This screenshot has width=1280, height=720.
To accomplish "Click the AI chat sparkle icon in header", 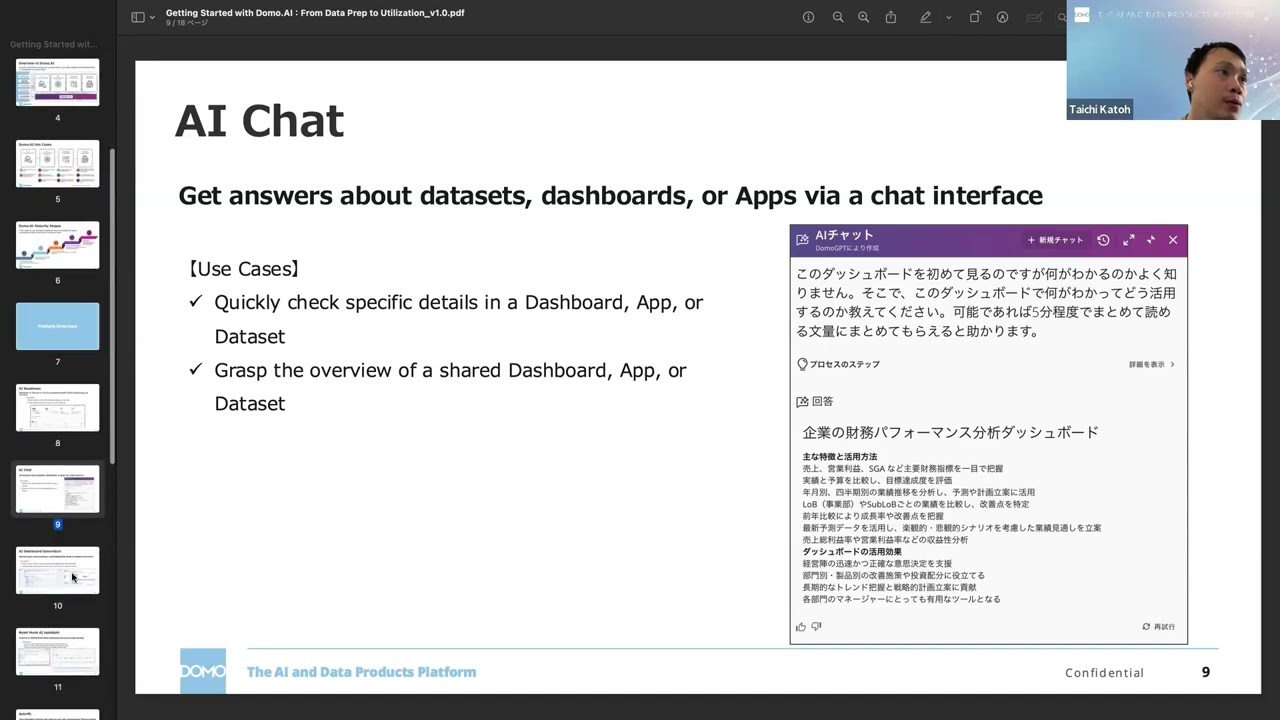I will coord(802,240).
